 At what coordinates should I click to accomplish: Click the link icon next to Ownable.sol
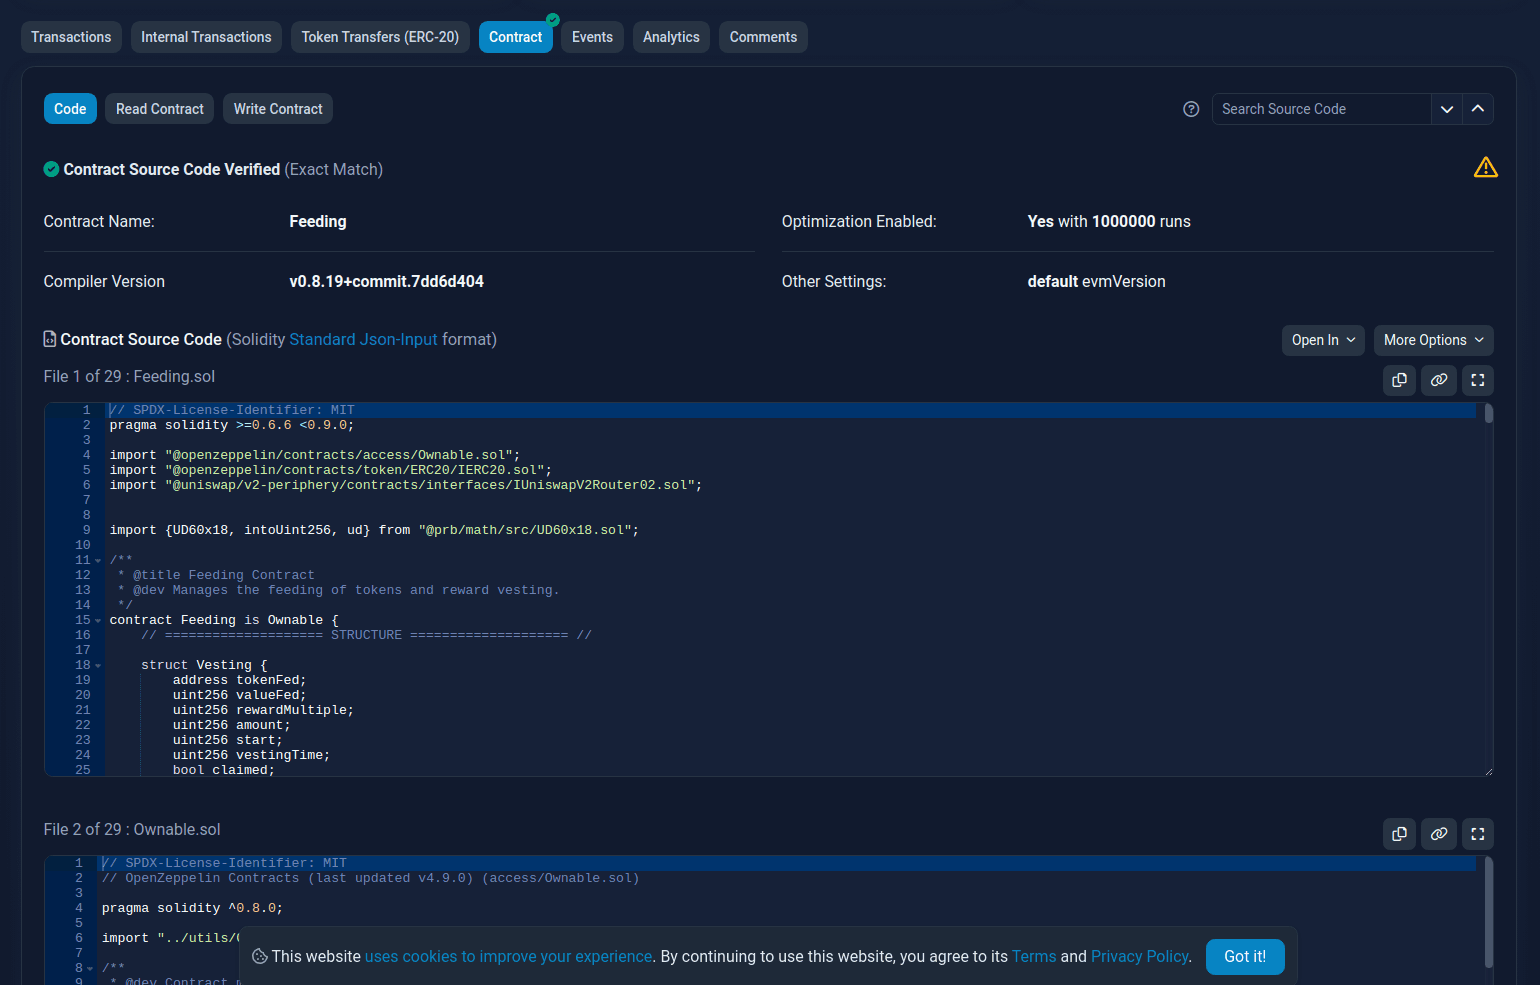coord(1439,833)
